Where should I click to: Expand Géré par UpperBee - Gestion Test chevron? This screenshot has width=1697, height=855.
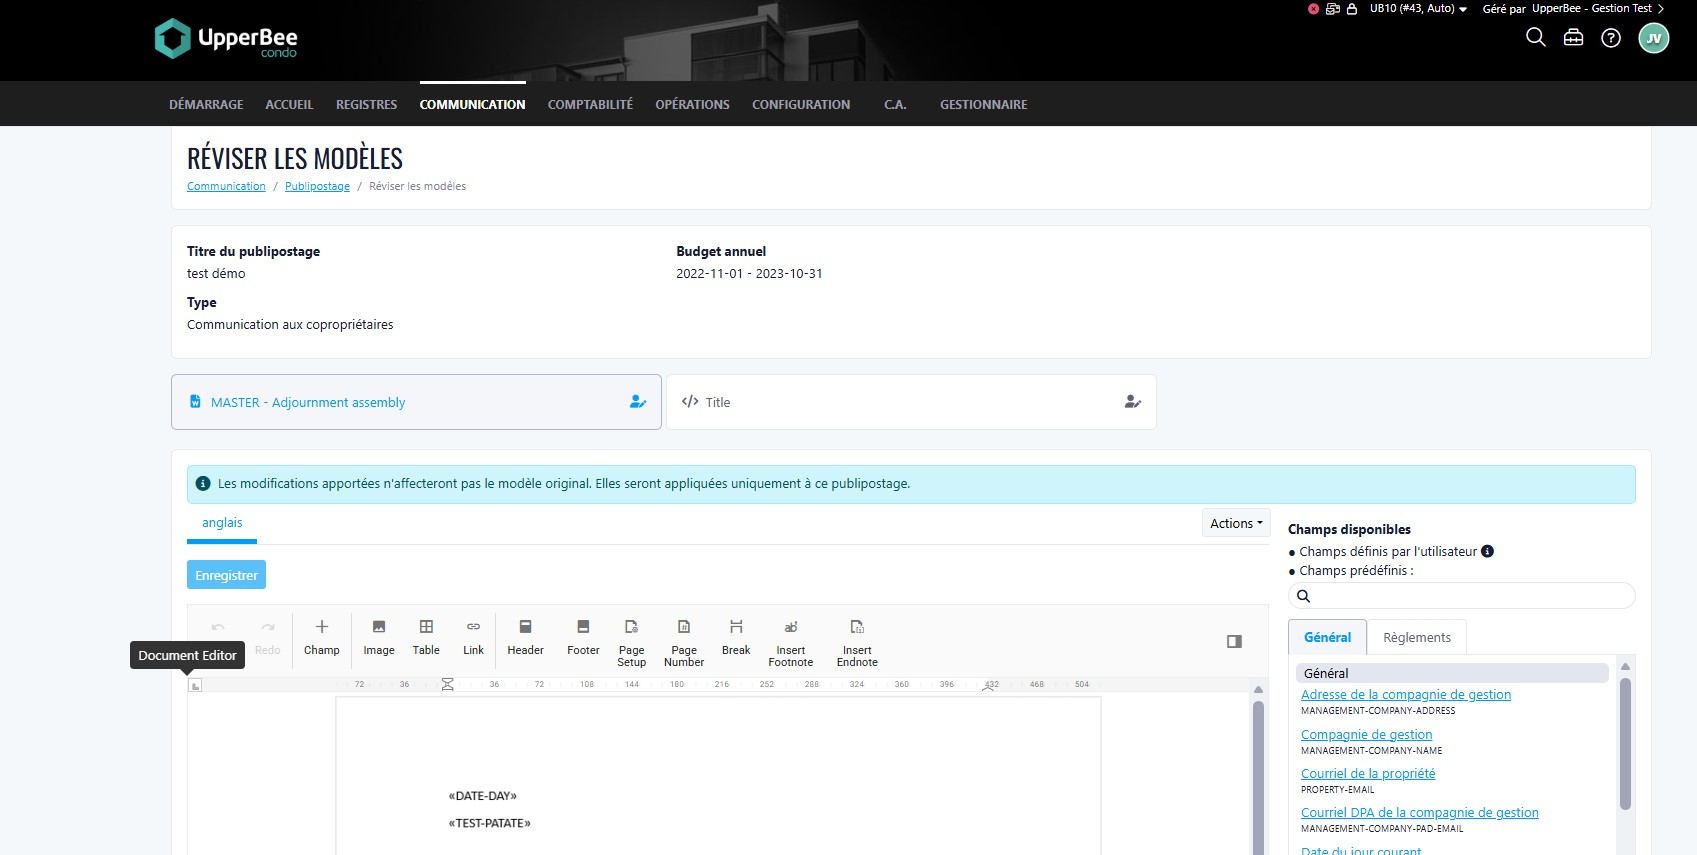[x=1661, y=9]
